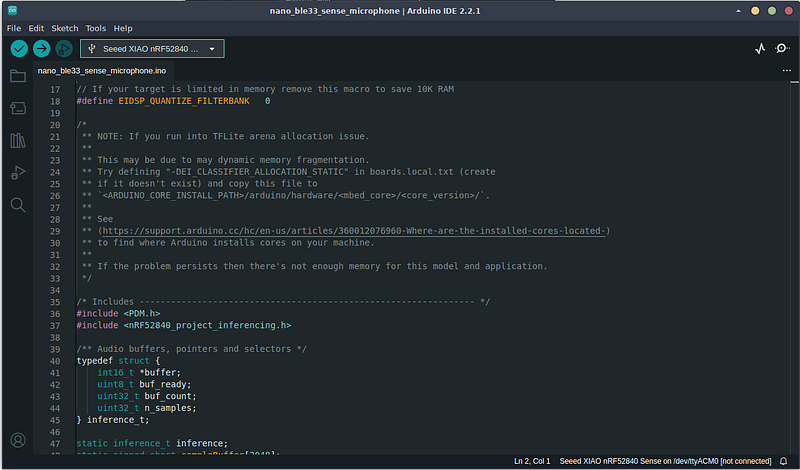Click the nRF52840_project_inferencing.h include
Screen dimensions: 800x470
pyautogui.click(x=207, y=325)
